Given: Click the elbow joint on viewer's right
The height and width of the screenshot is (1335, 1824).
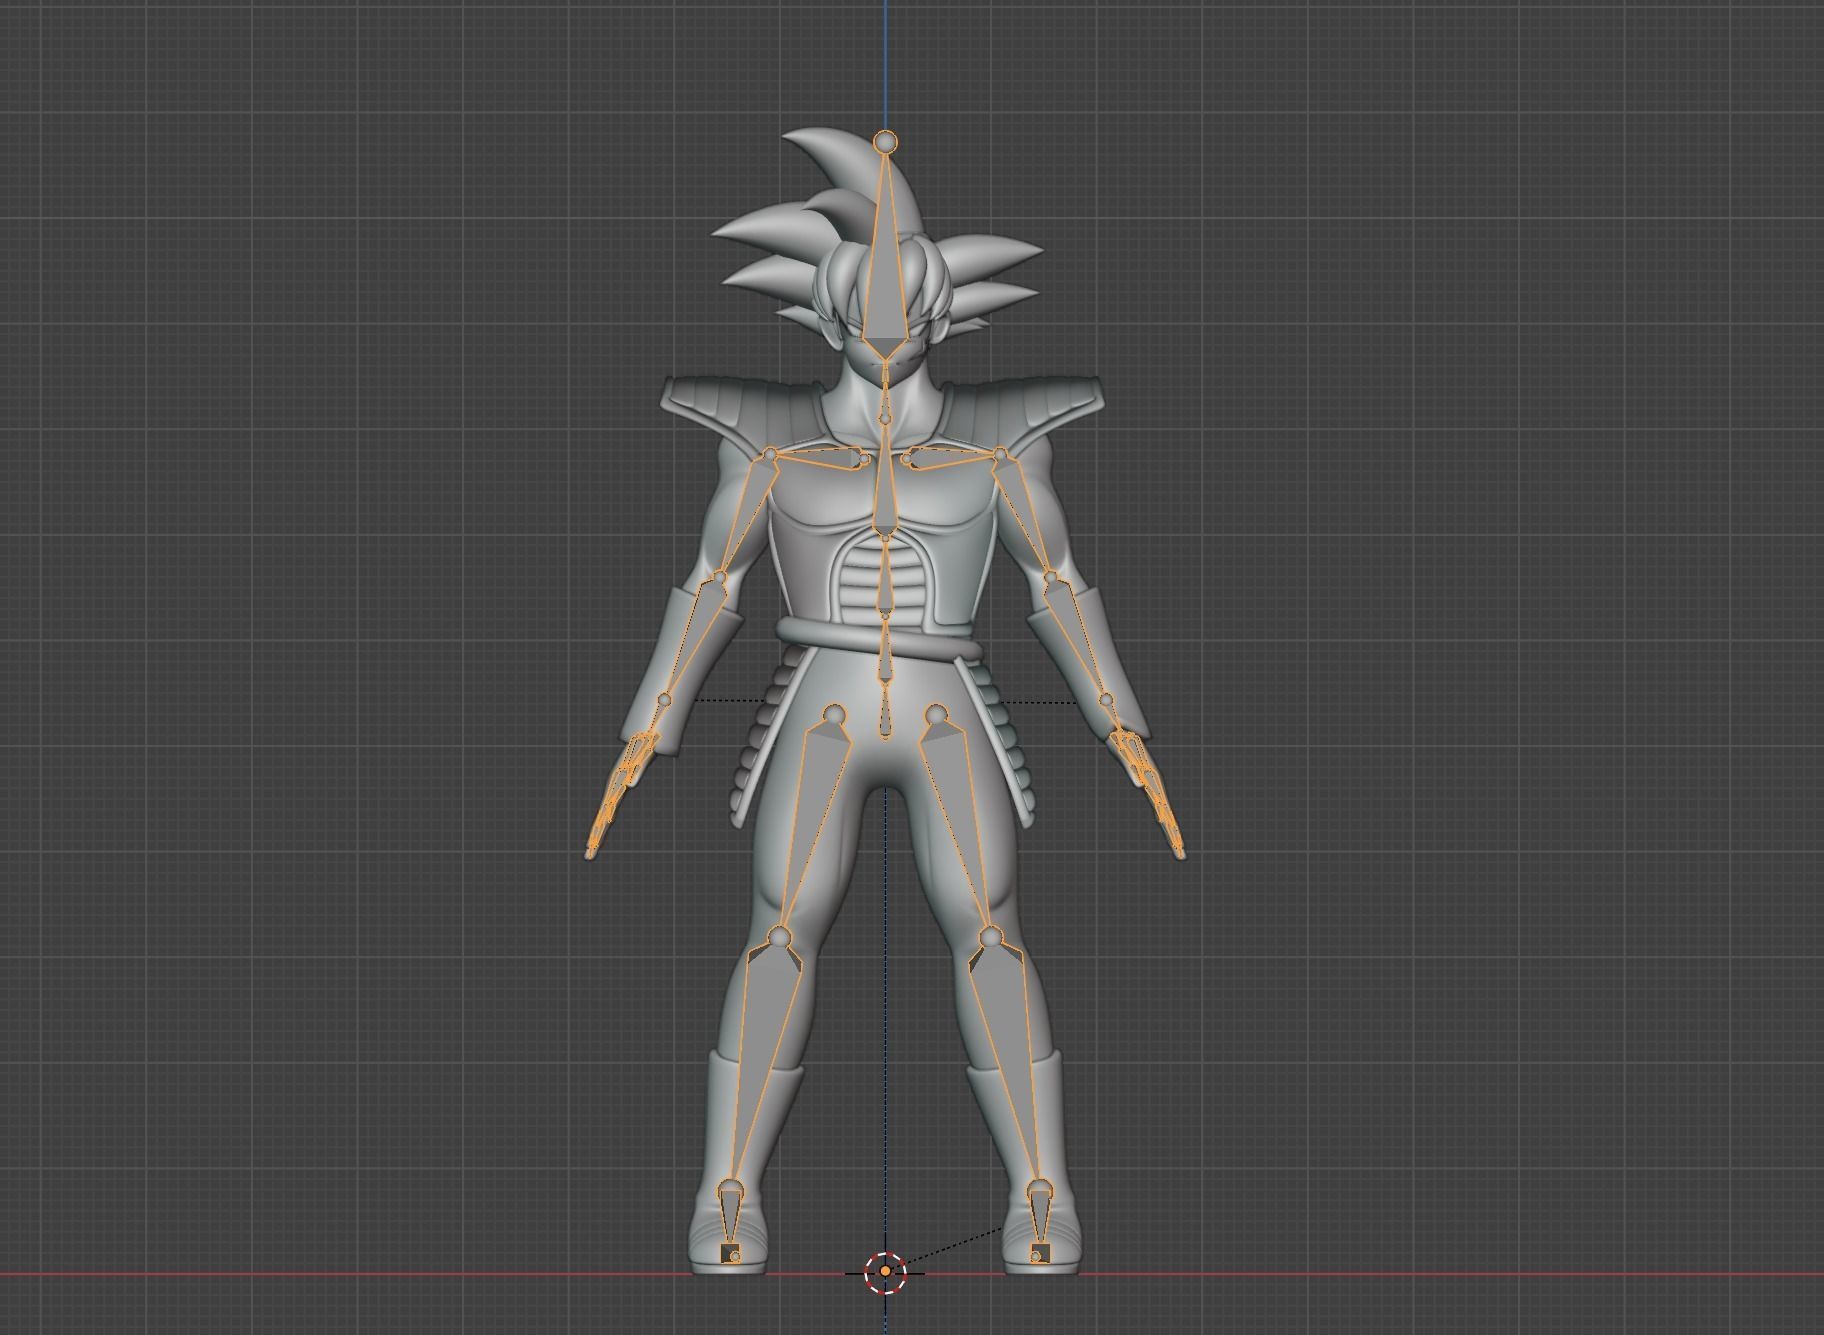Looking at the screenshot, I should pos(1051,577).
